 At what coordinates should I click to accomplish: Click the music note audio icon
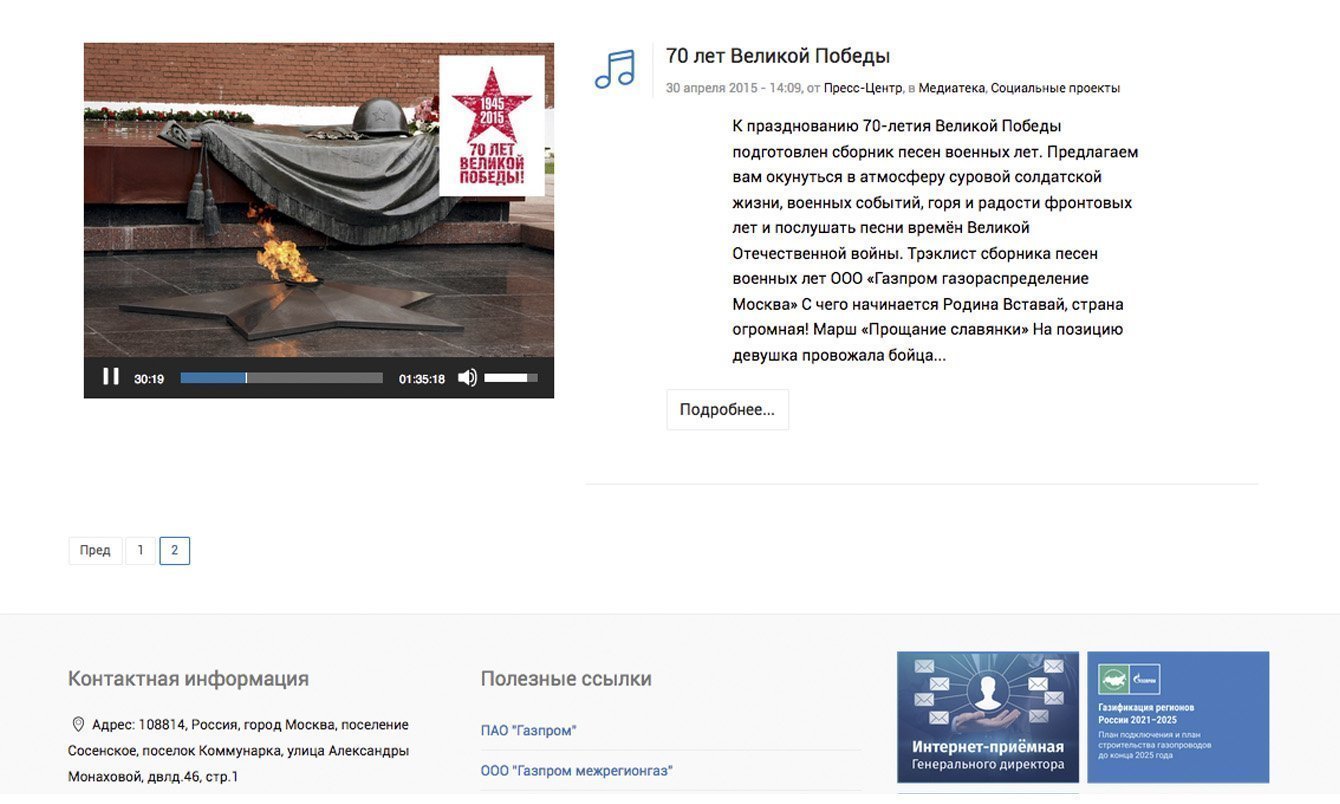pos(615,69)
